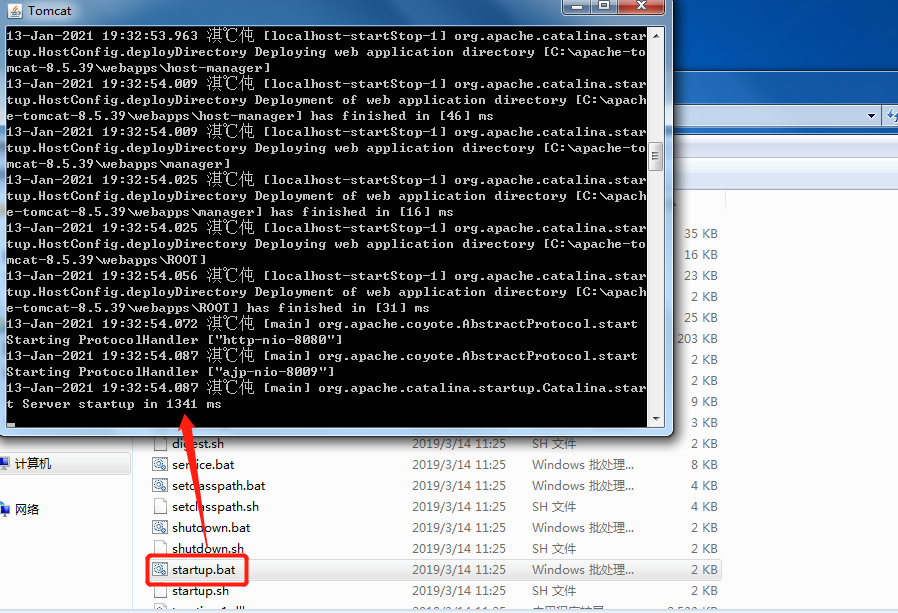Click the 8 KB size of service.bat

[x=704, y=465]
